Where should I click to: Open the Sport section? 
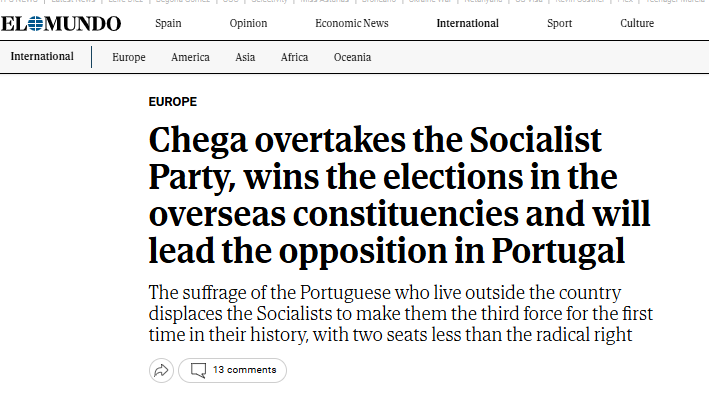[559, 23]
